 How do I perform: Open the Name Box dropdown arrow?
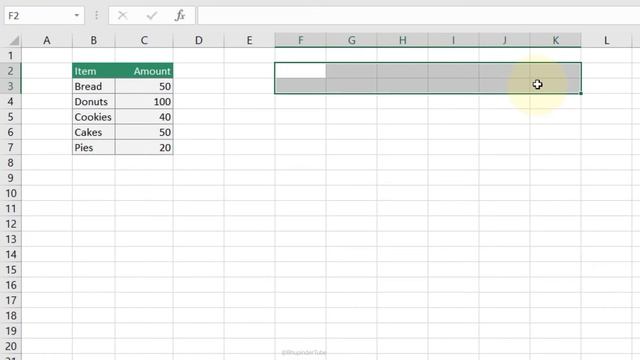pos(76,16)
